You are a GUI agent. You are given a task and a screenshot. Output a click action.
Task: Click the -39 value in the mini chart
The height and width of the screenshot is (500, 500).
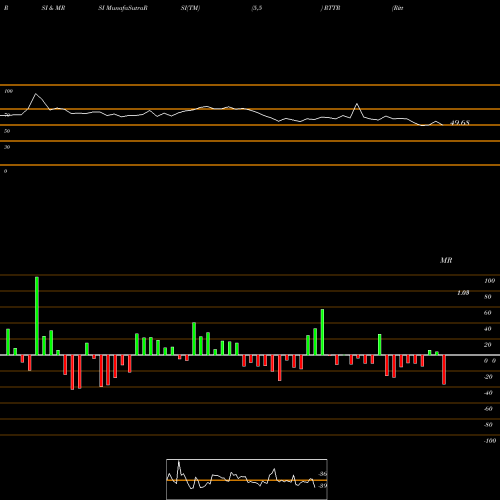tap(323, 486)
